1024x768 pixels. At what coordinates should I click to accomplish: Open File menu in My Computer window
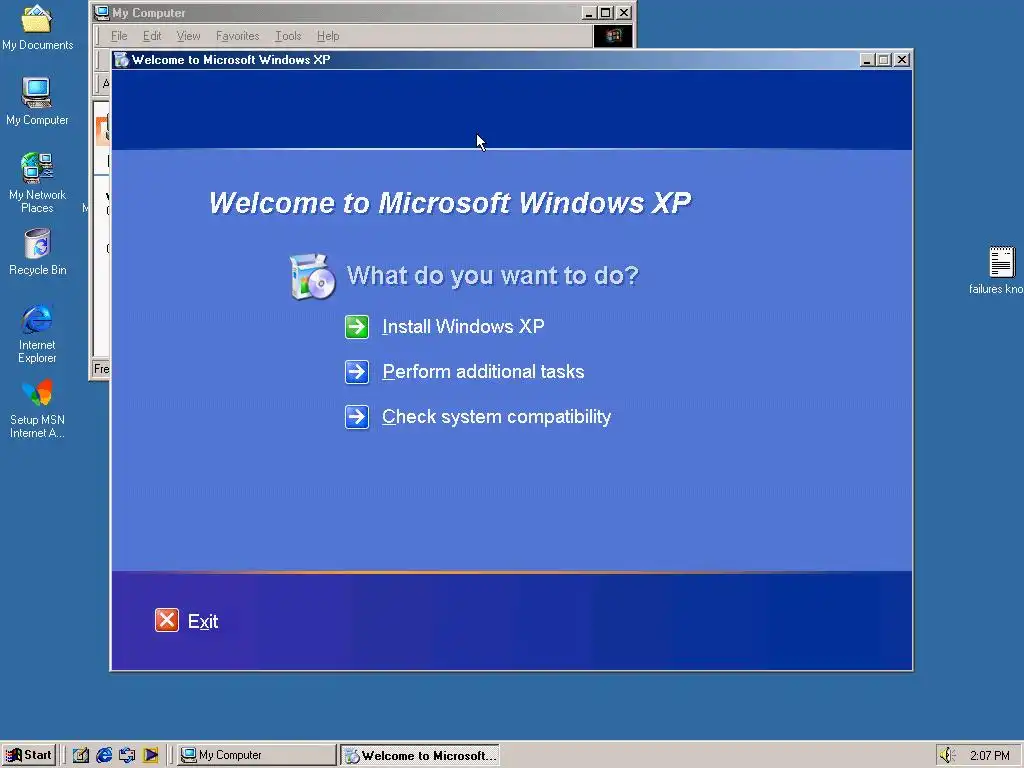(119, 36)
